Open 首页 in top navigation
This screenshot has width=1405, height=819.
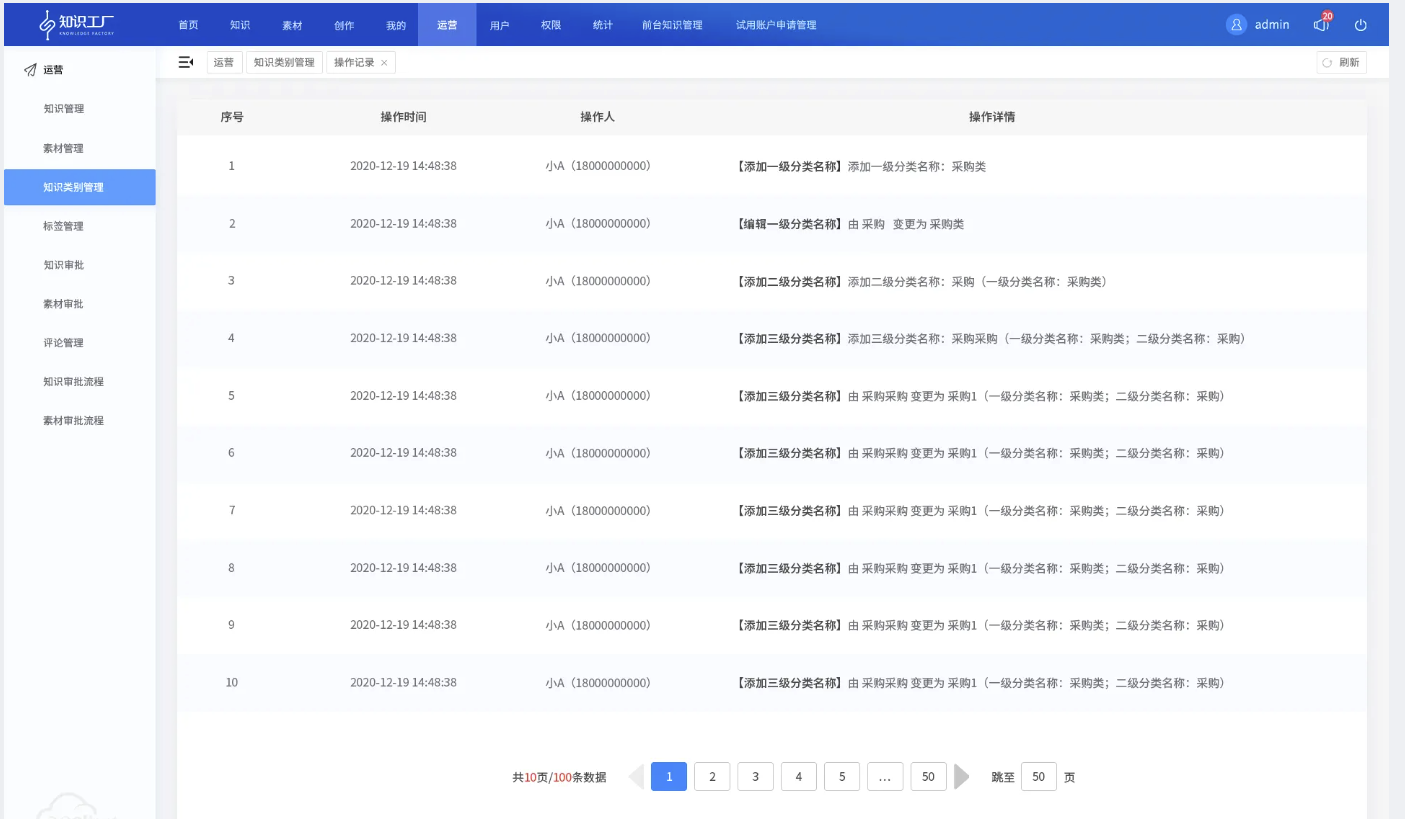[188, 25]
